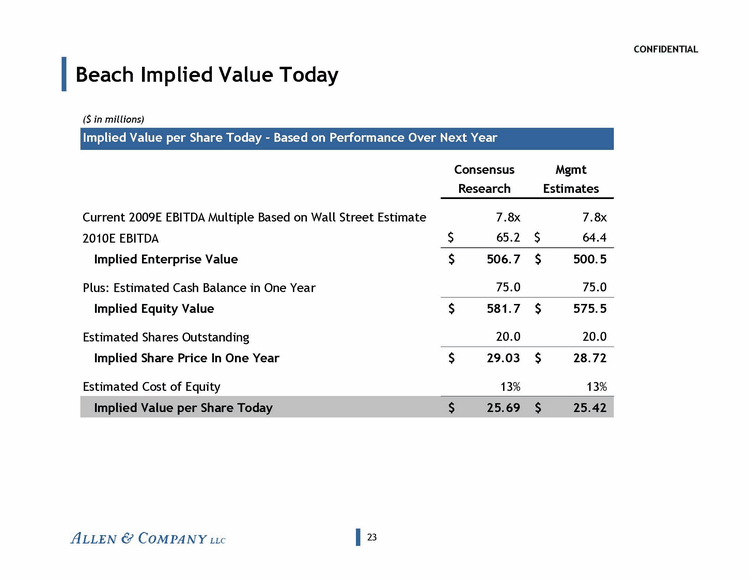The image size is (750, 580).
Task: Select the 29.03 implied share price value
Action: tap(493, 358)
